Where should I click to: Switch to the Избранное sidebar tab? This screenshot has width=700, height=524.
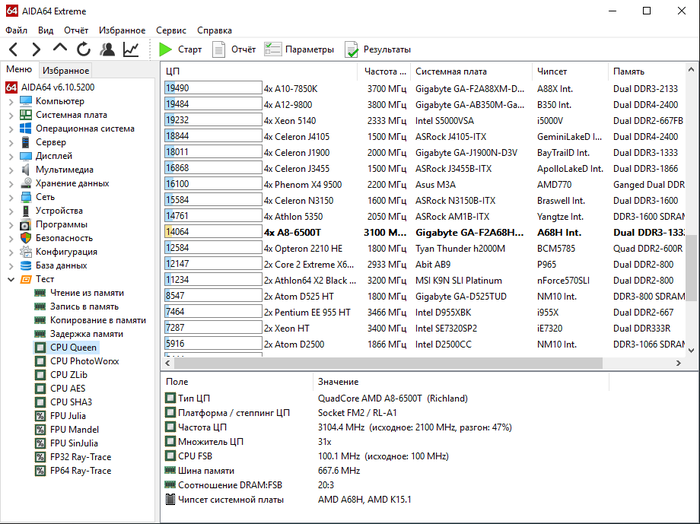click(x=66, y=71)
